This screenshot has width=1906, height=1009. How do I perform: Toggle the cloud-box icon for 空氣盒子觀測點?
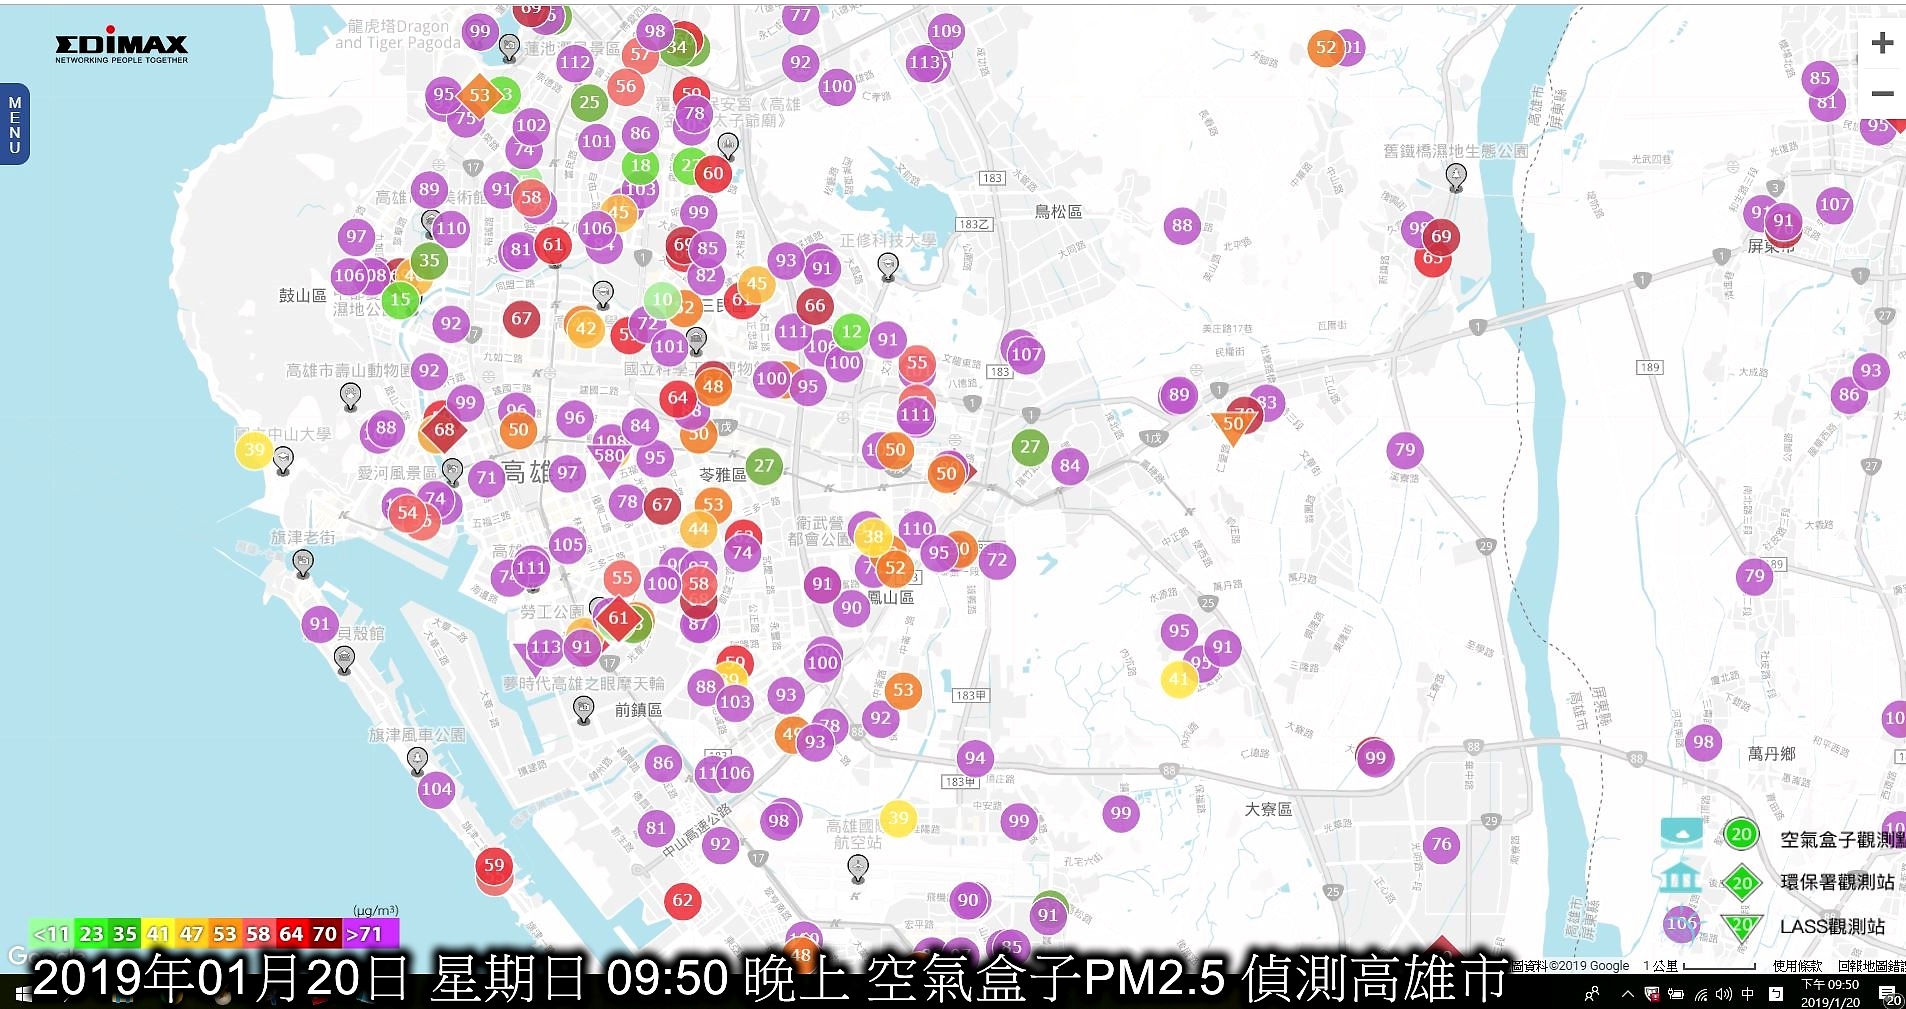coord(1681,833)
